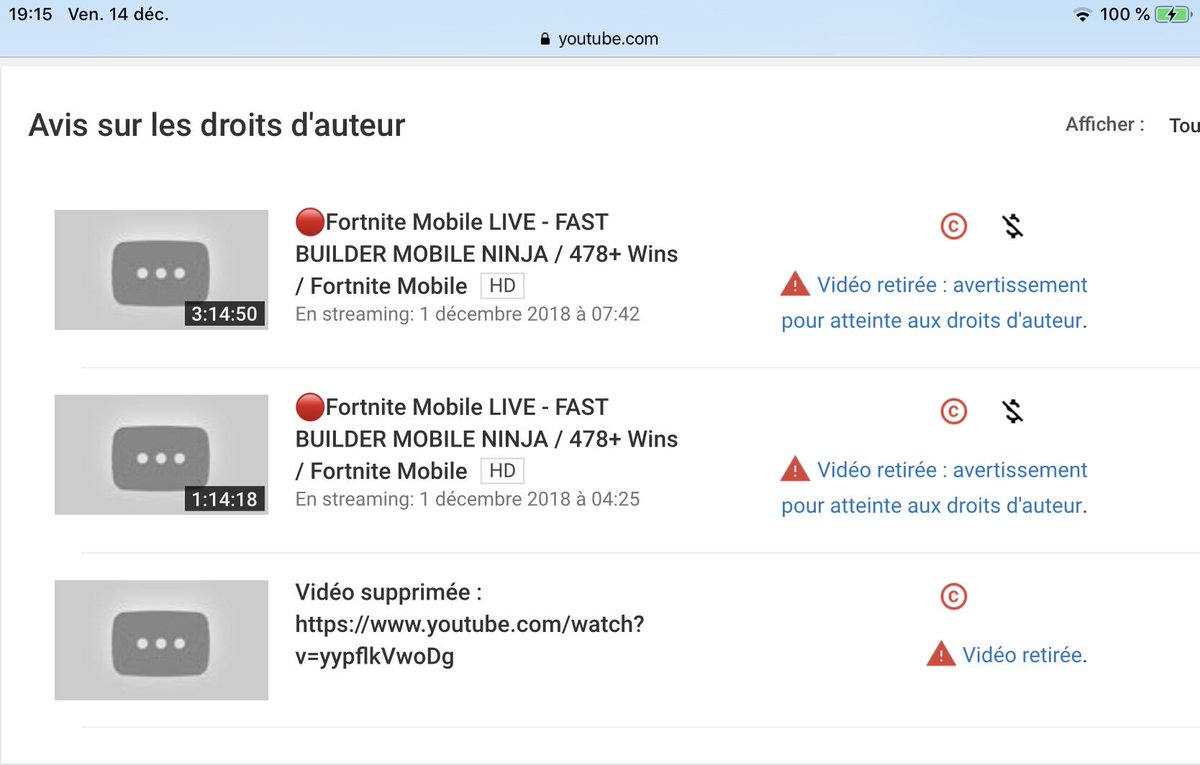Open thumbnail of the 1:14:18 video
The width and height of the screenshot is (1200, 765).
tap(161, 455)
